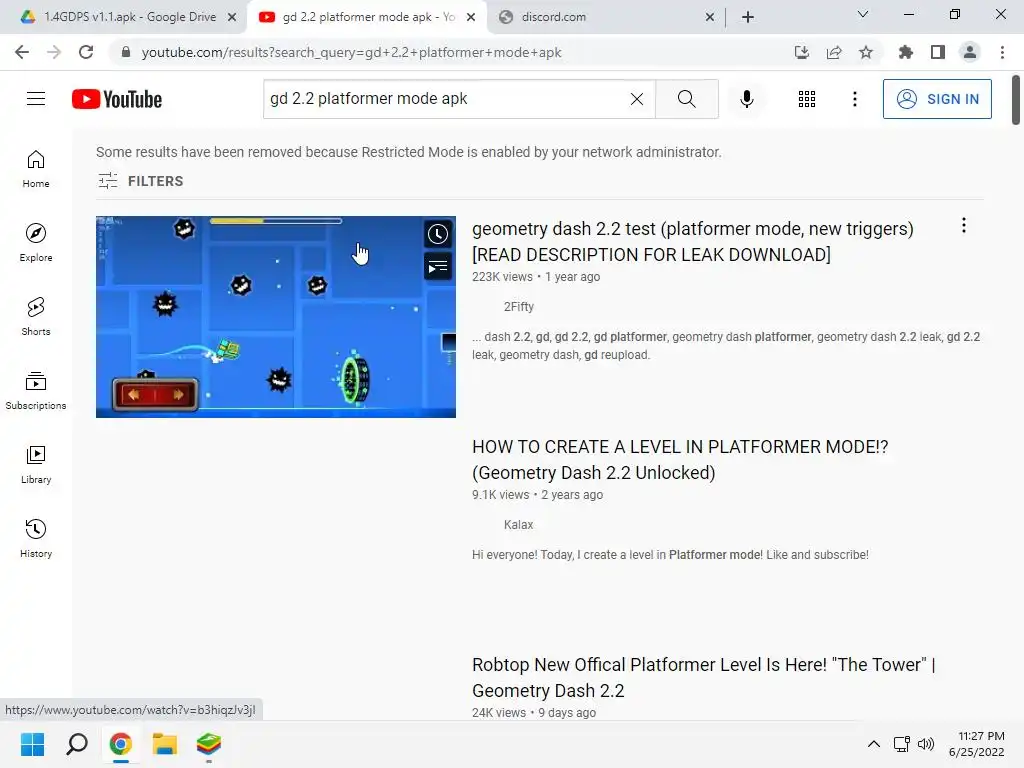Open YouTube settings three-dot menu

(x=854, y=99)
